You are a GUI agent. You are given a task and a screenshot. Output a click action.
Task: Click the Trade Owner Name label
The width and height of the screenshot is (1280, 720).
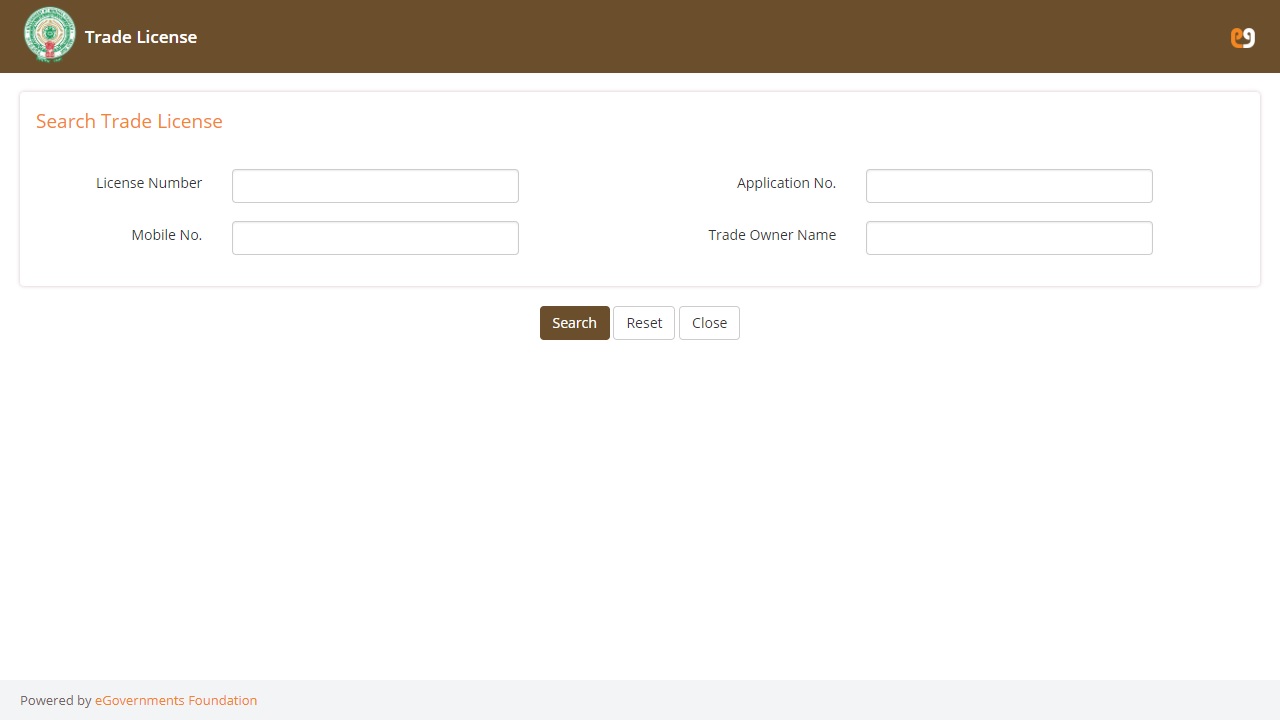(x=772, y=235)
